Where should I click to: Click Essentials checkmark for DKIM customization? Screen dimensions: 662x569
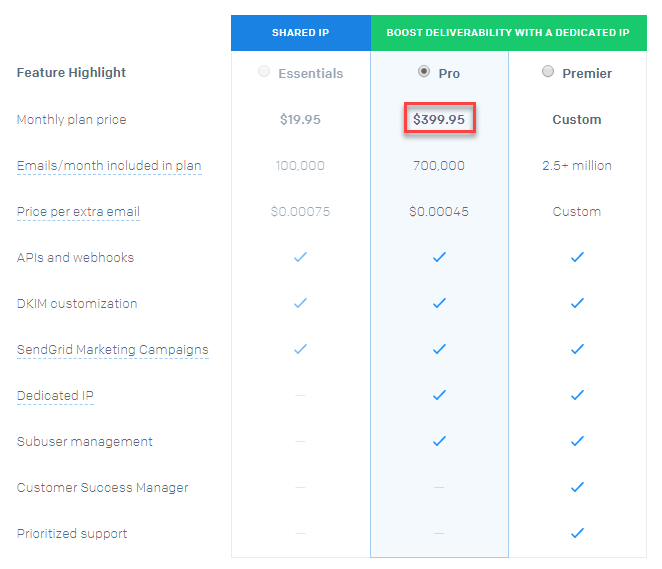300,303
